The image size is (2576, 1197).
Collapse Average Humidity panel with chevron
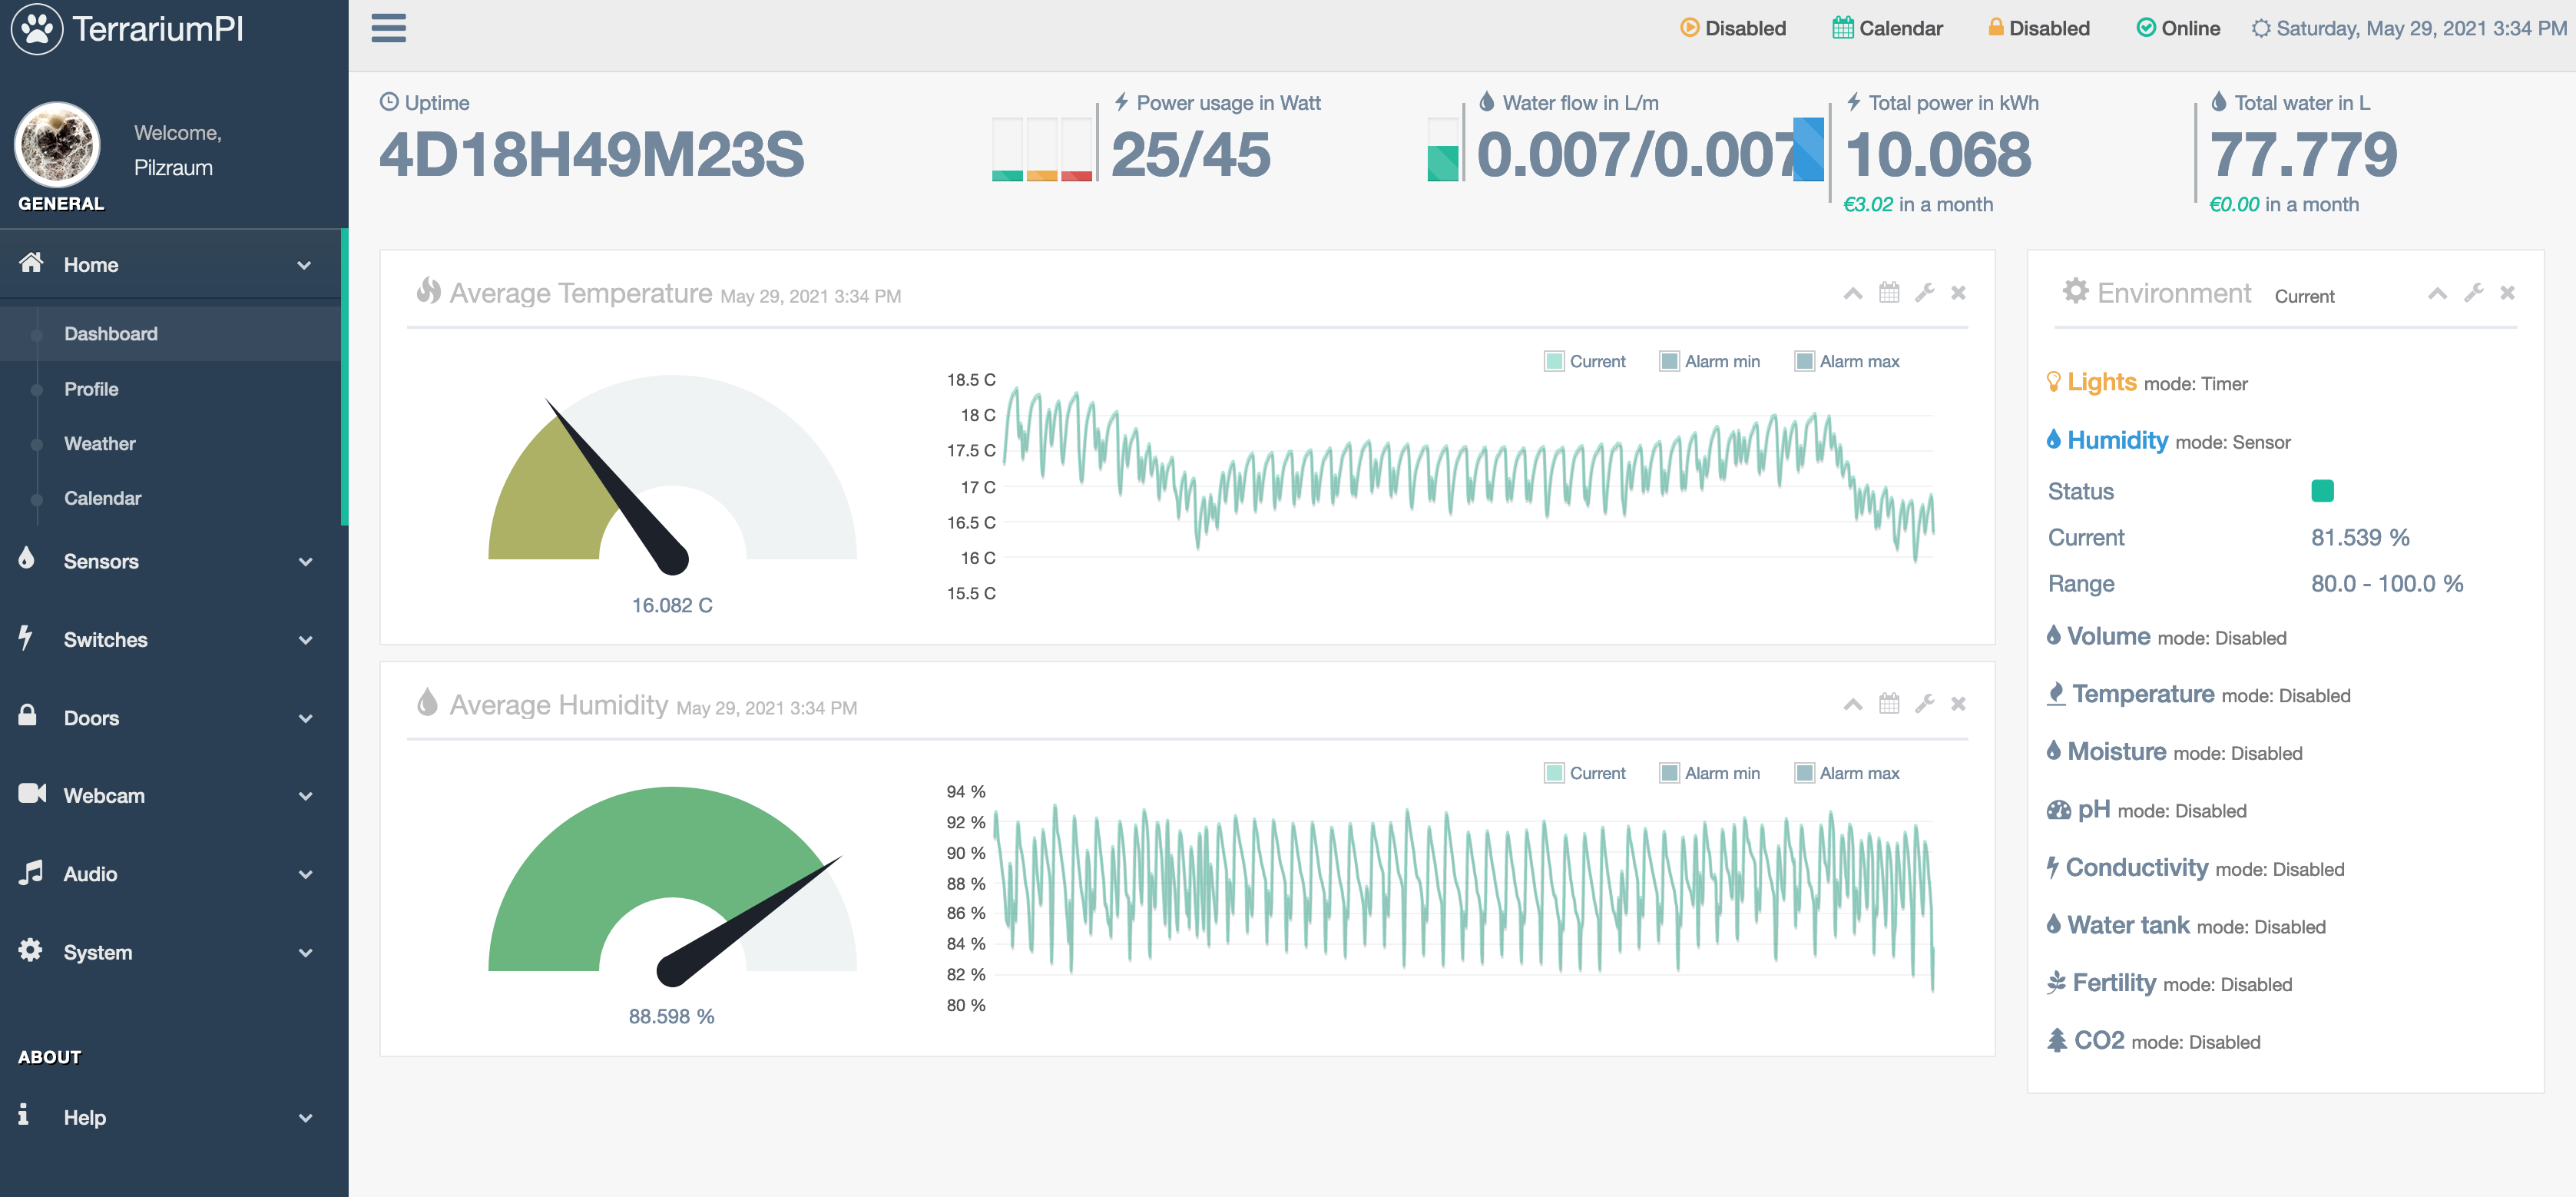(1852, 704)
